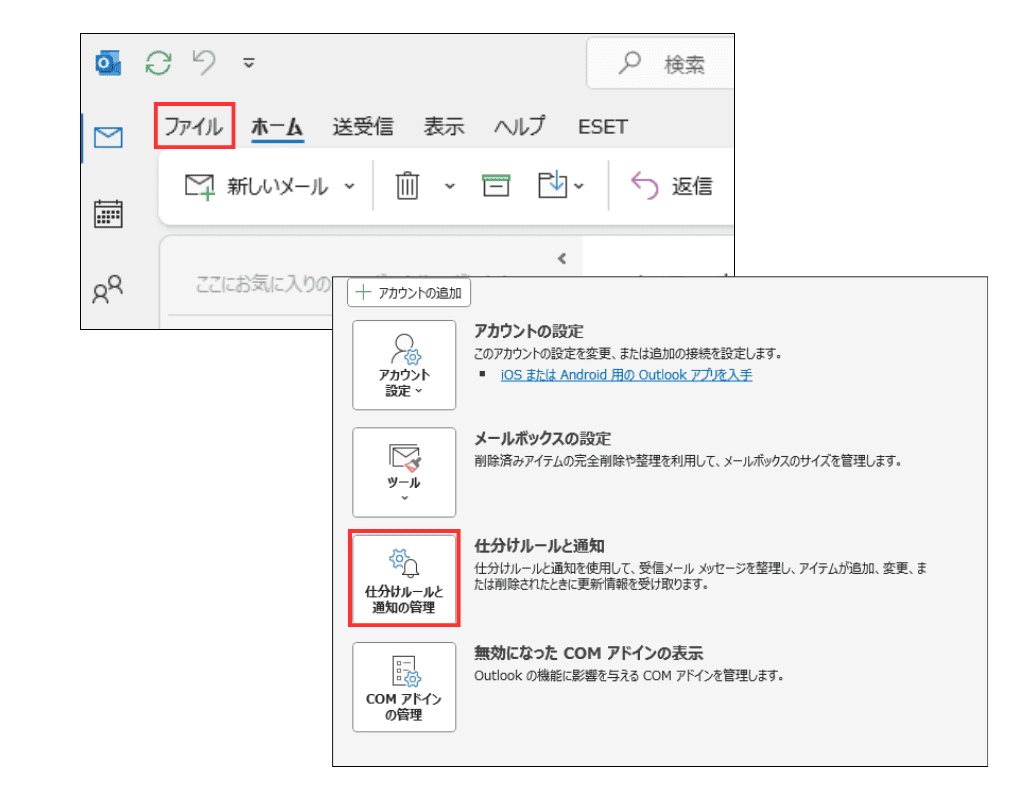Select the Mail view icon in sidebar

107,139
